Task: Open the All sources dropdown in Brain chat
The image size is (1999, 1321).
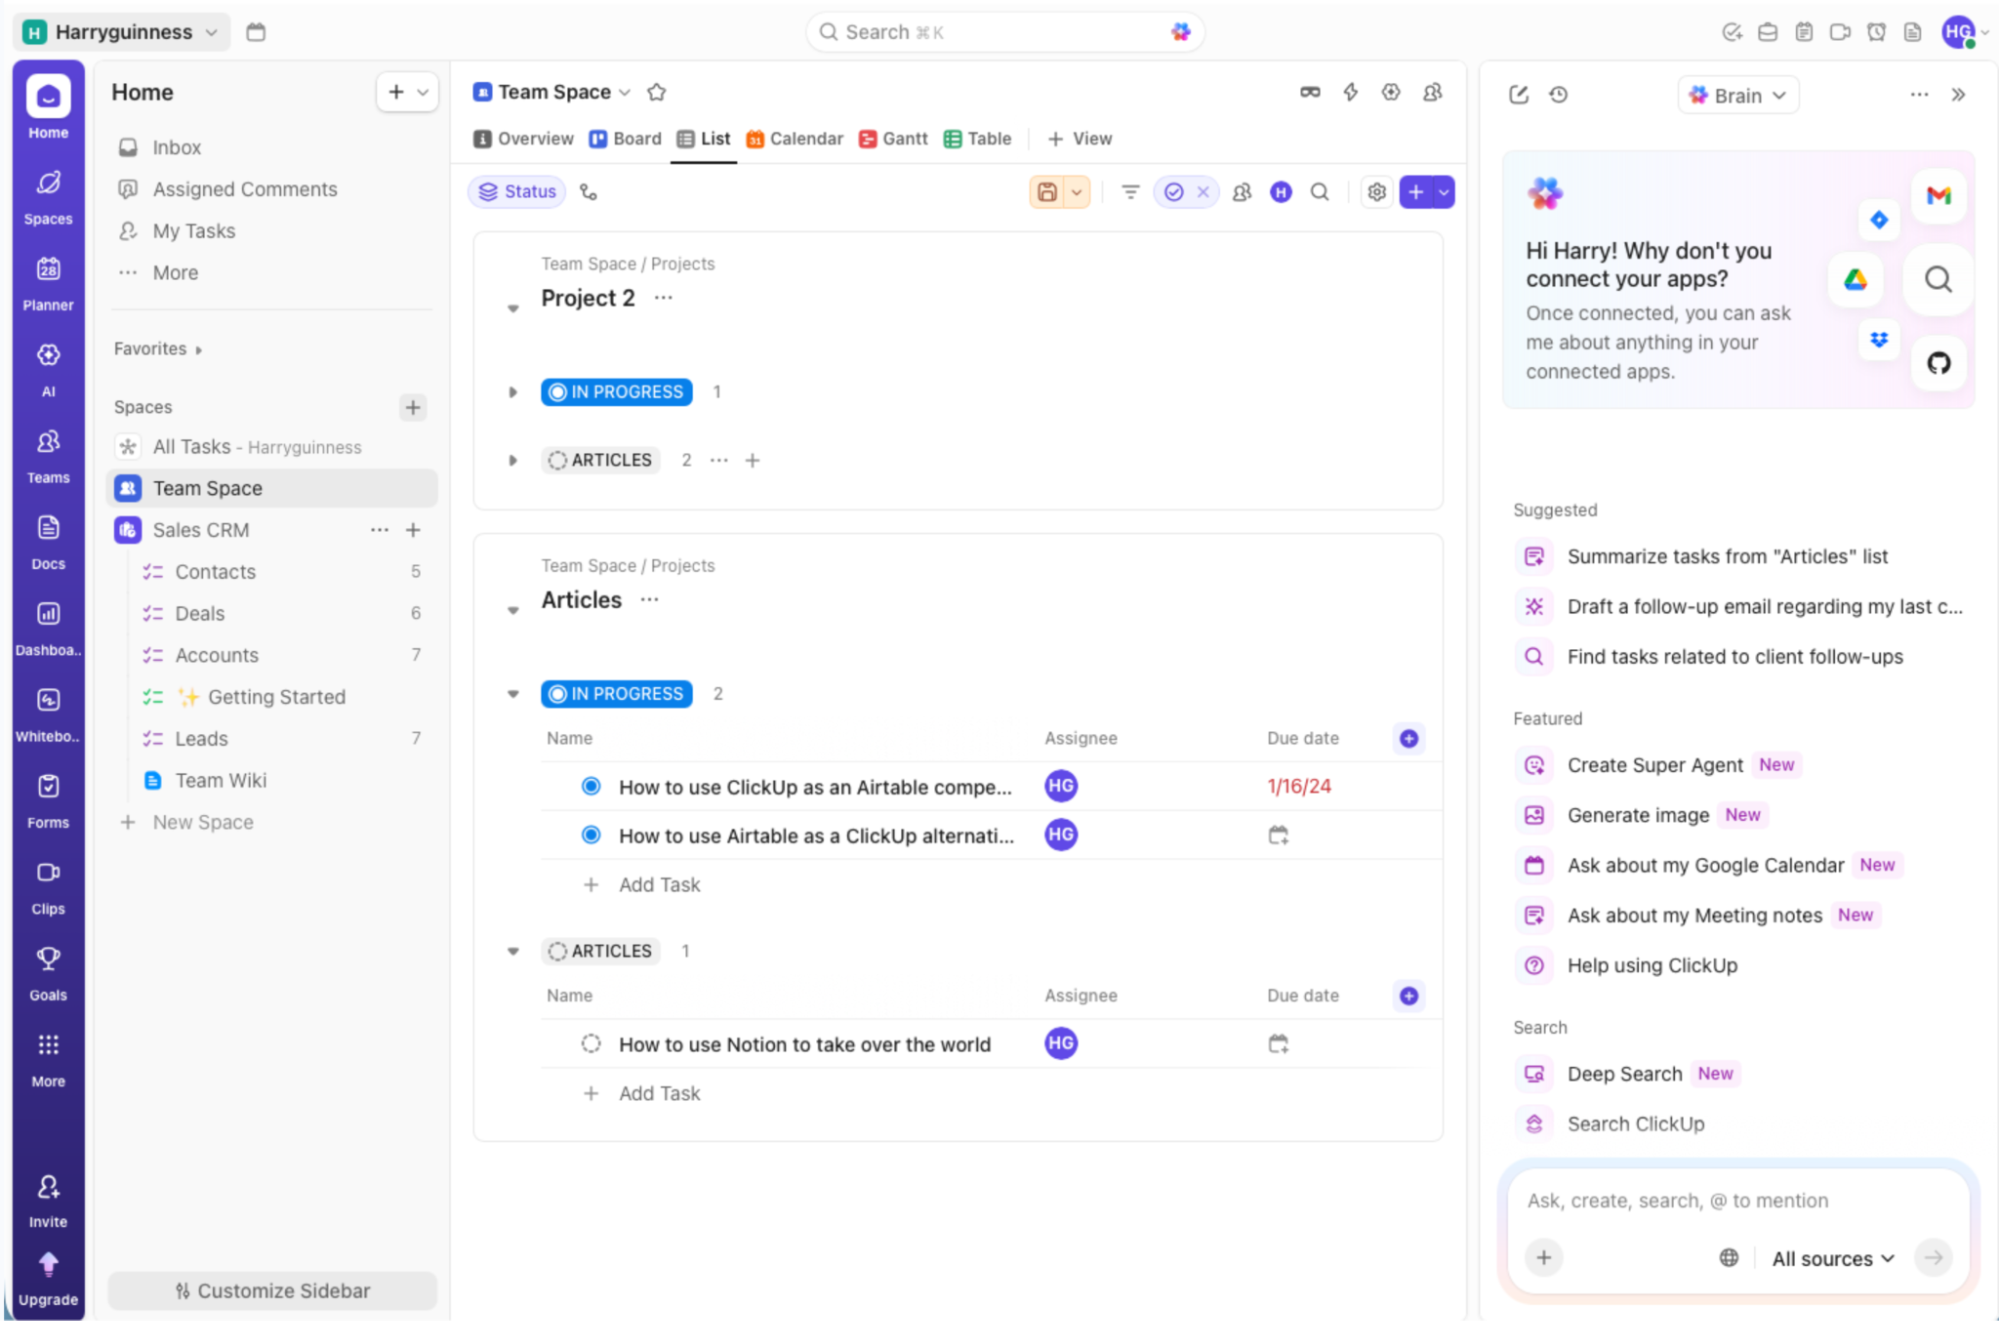Action: 1831,1258
